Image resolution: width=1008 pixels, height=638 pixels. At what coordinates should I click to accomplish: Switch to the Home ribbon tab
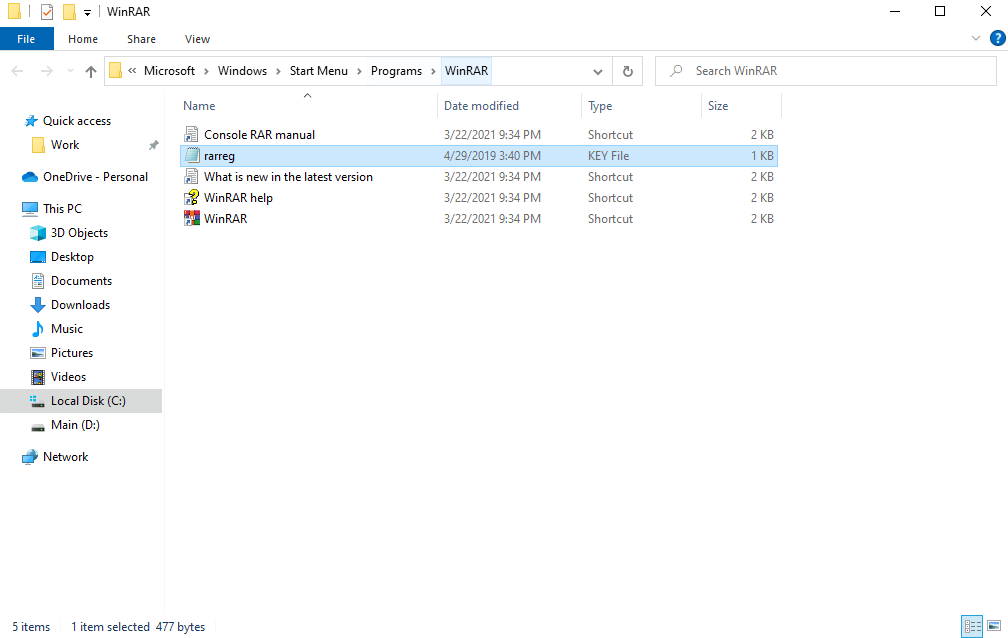(83, 39)
